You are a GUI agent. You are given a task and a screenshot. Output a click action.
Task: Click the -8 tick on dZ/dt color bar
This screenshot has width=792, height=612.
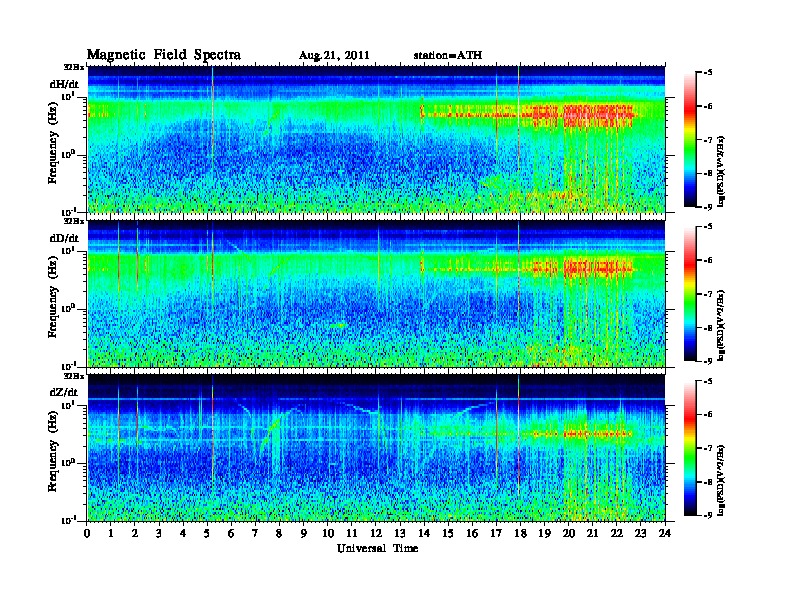point(708,482)
